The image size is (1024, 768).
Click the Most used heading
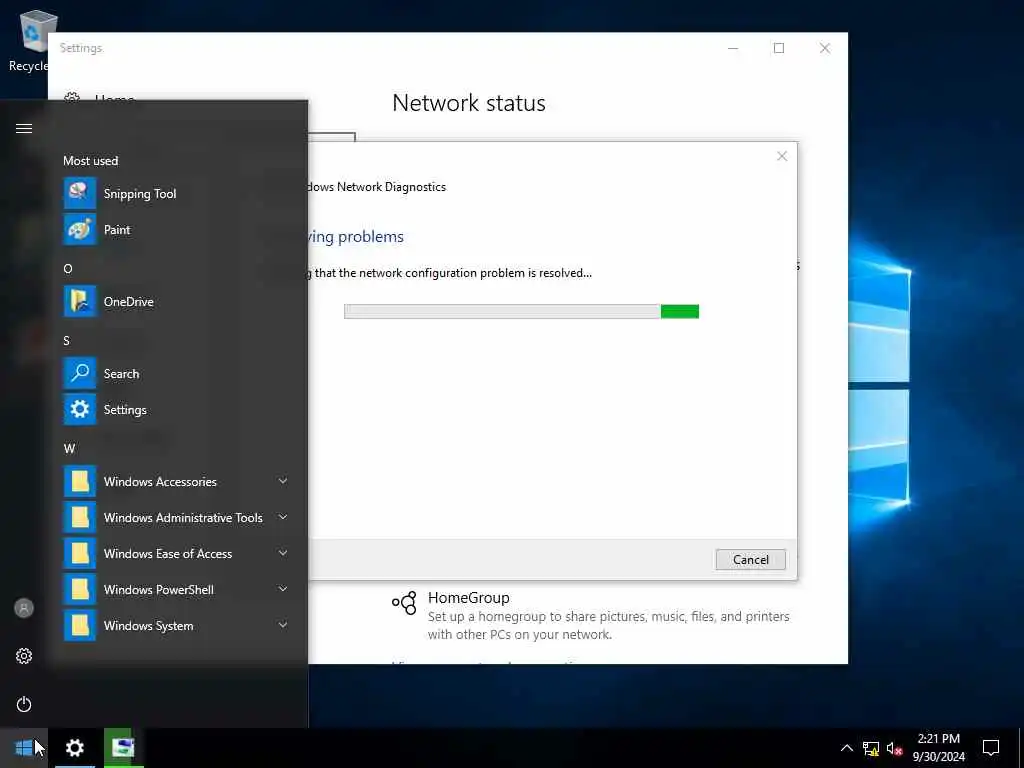(x=91, y=161)
